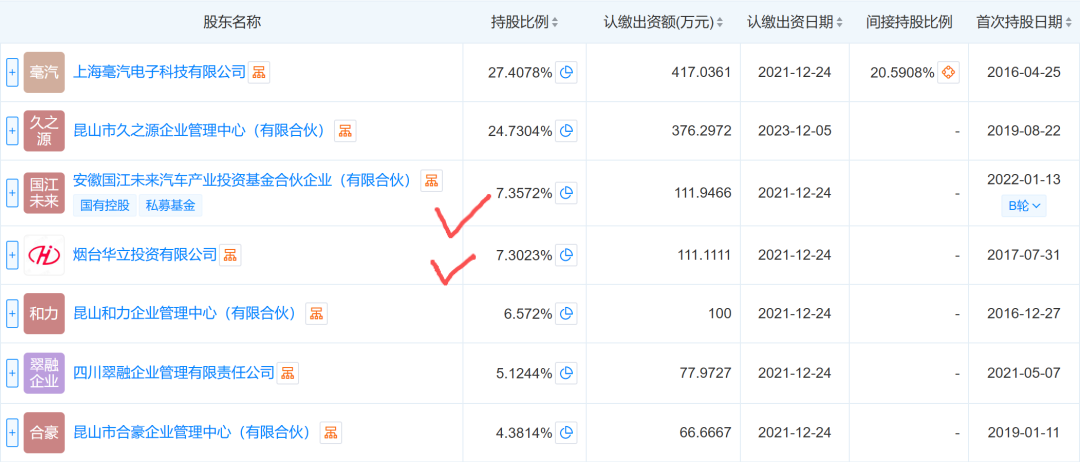Select the 2017-07-31 first holding date
The width and height of the screenshot is (1080, 462).
pyautogui.click(x=1024, y=255)
